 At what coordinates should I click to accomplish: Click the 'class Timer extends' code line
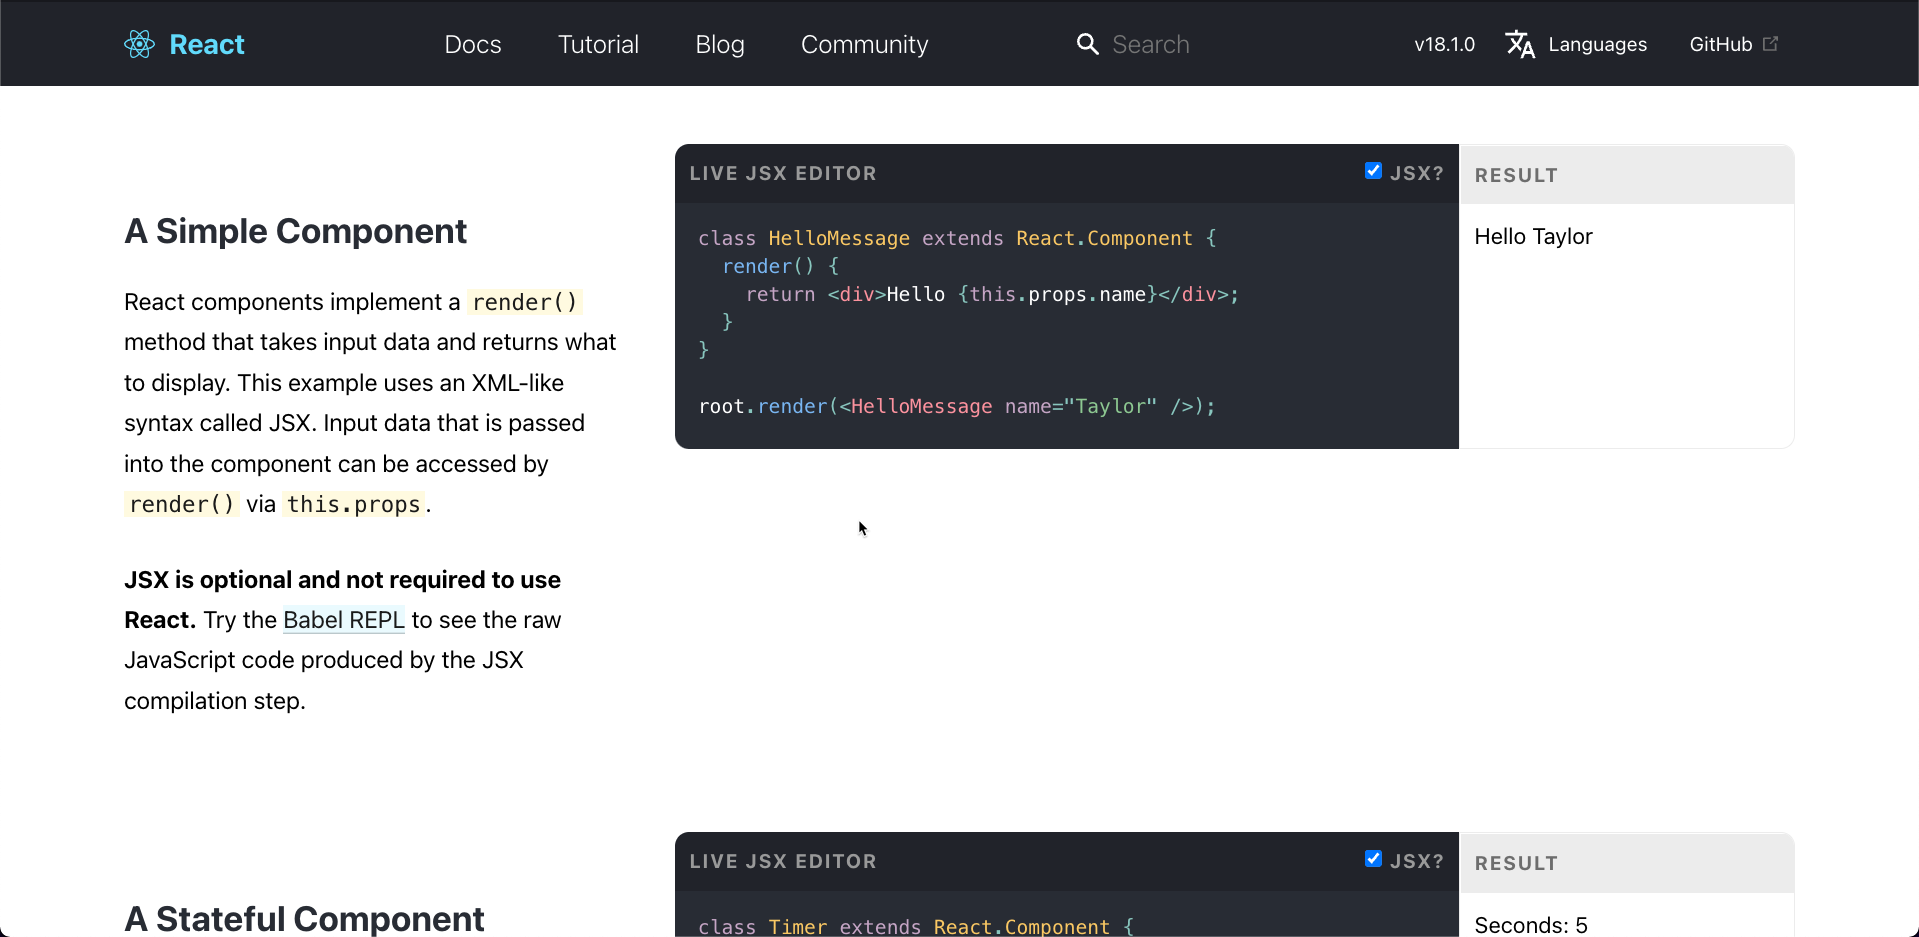pyautogui.click(x=916, y=927)
